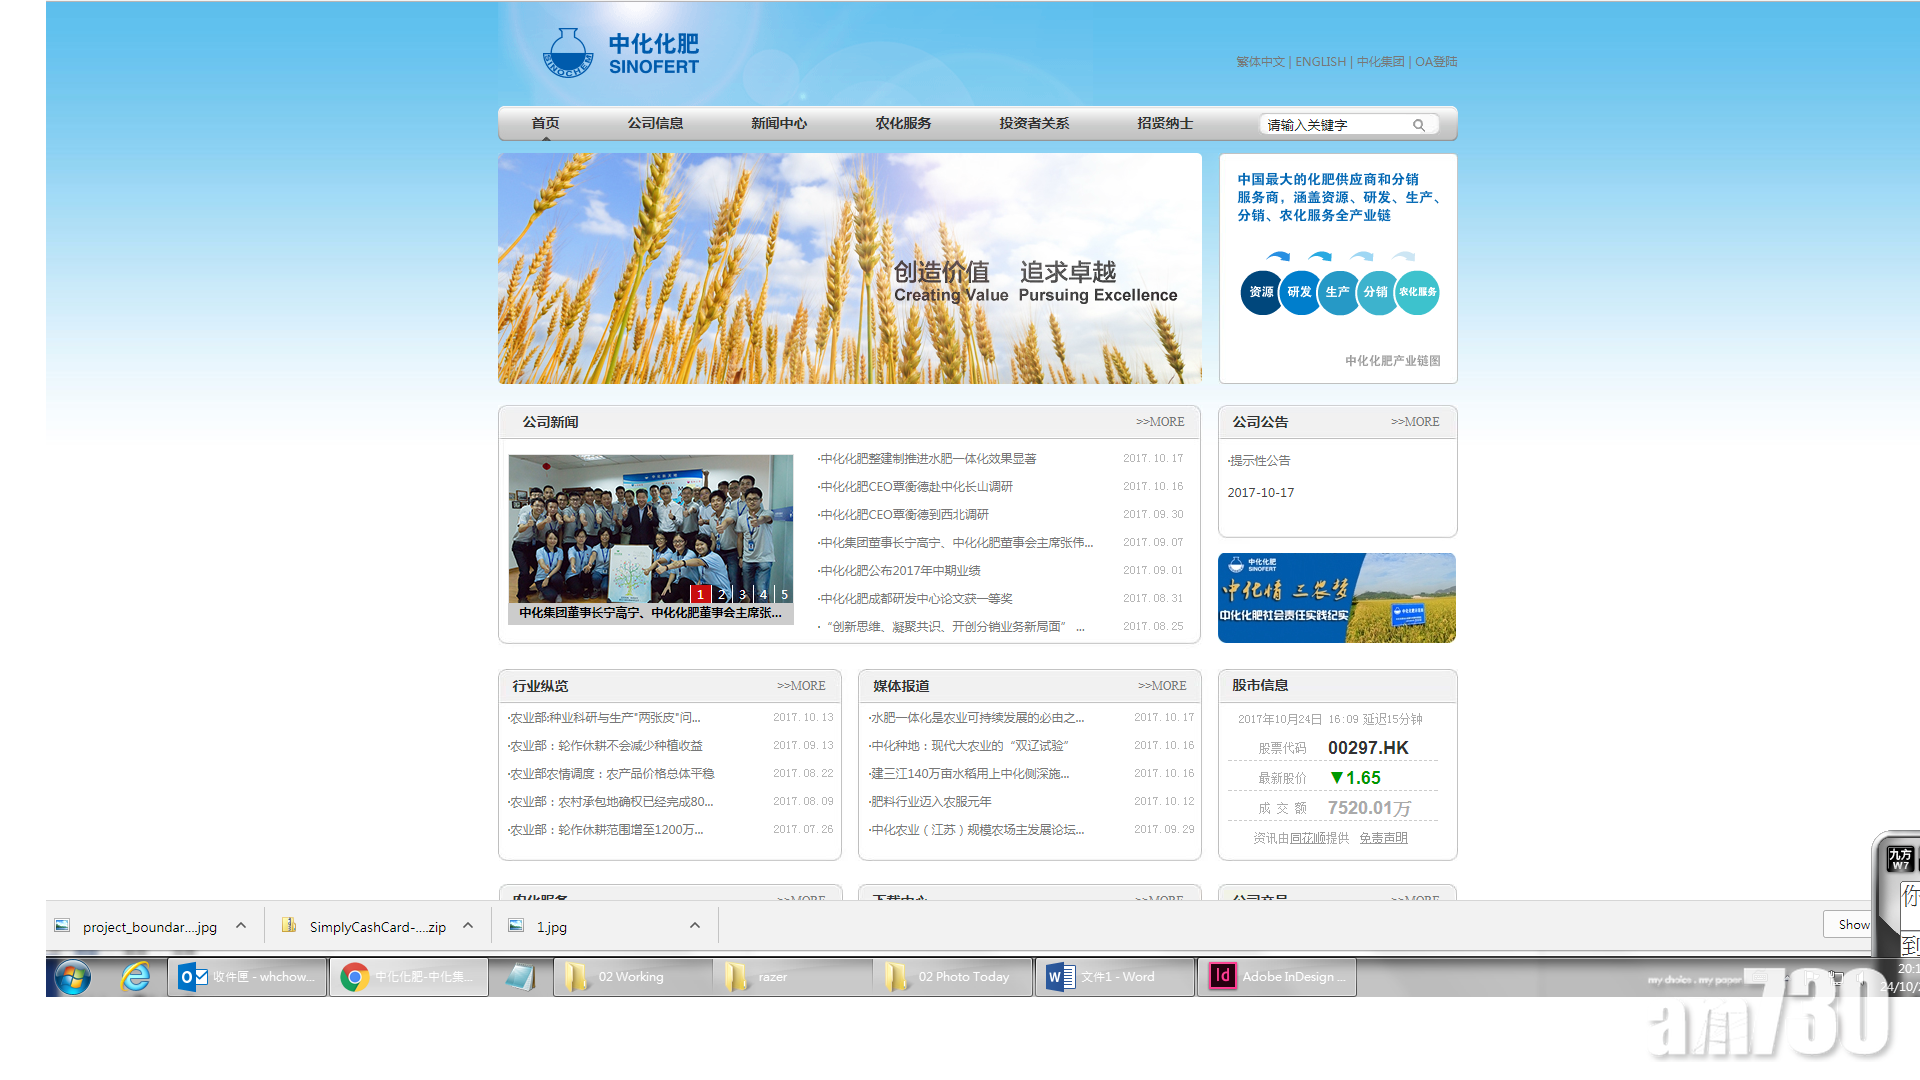
Task: Open the 公司信息 menu
Action: point(655,123)
